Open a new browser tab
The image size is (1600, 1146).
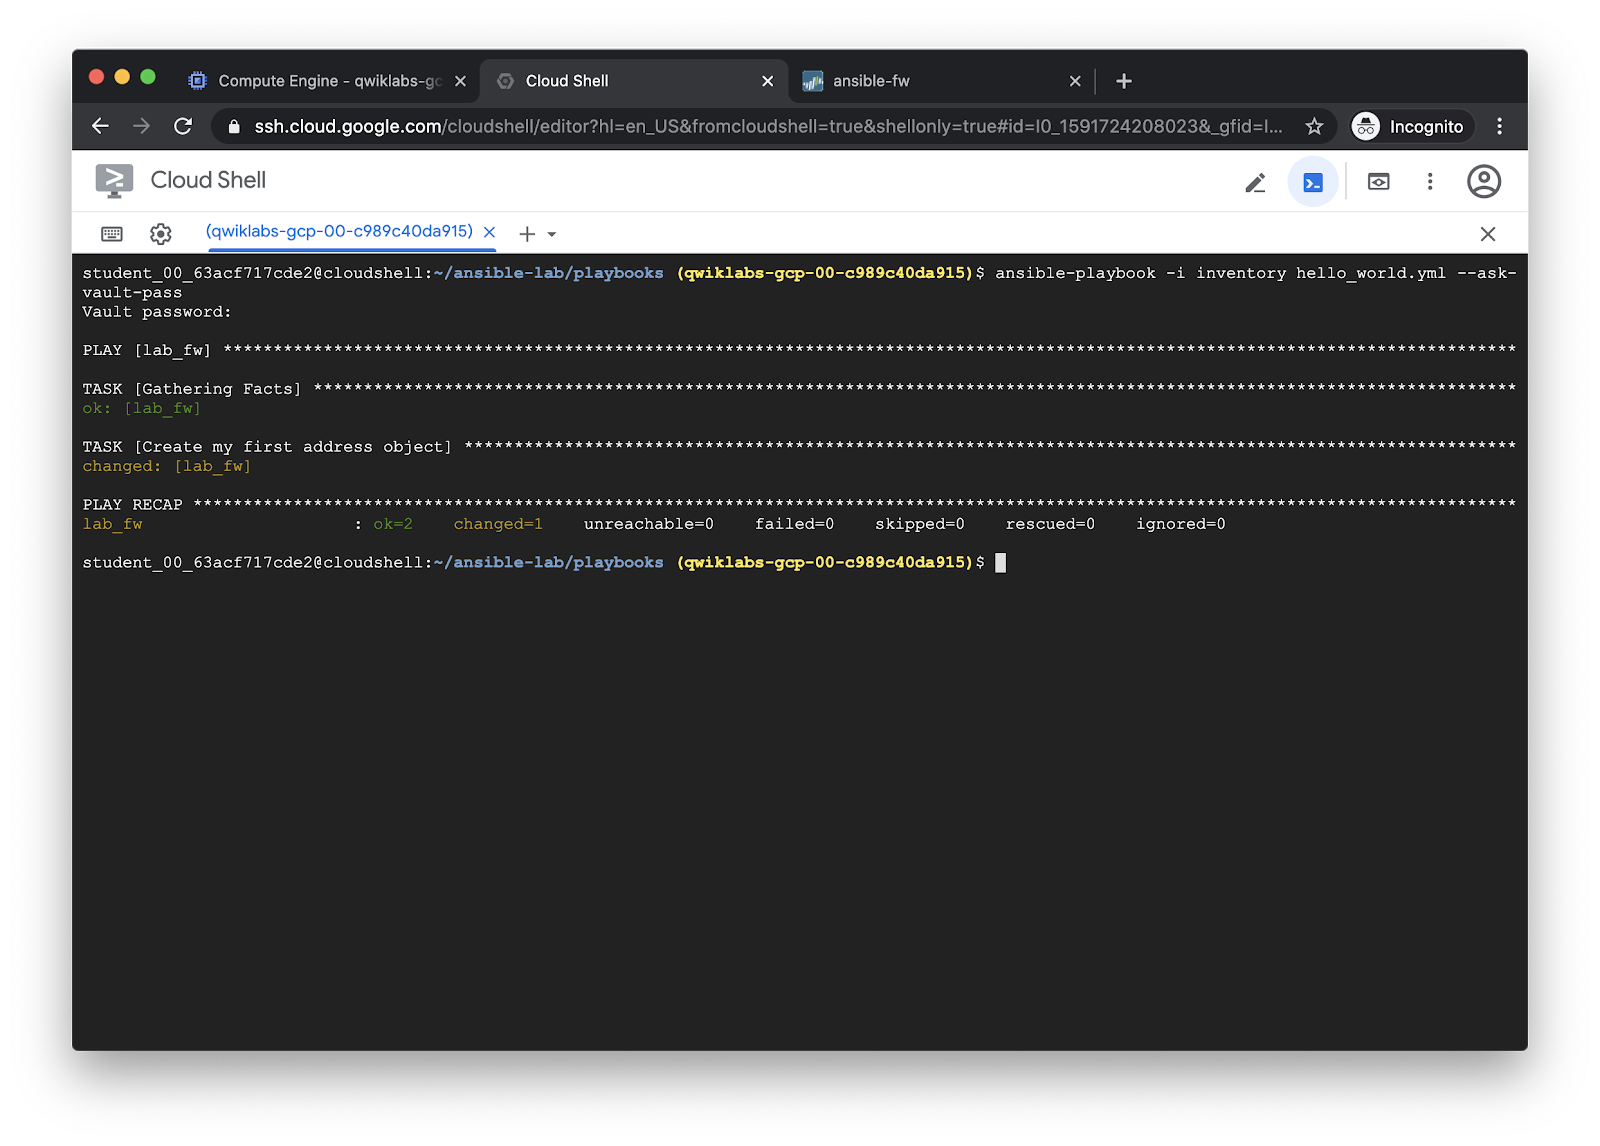tap(1124, 81)
